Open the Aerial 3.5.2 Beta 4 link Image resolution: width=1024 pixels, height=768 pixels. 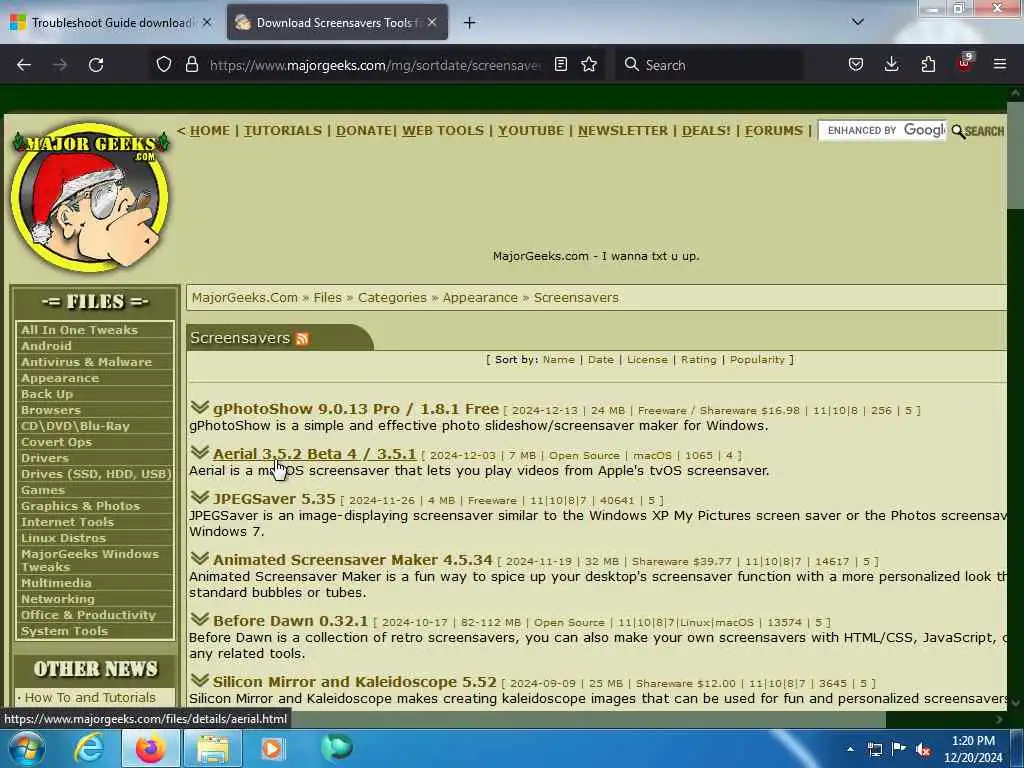point(314,454)
